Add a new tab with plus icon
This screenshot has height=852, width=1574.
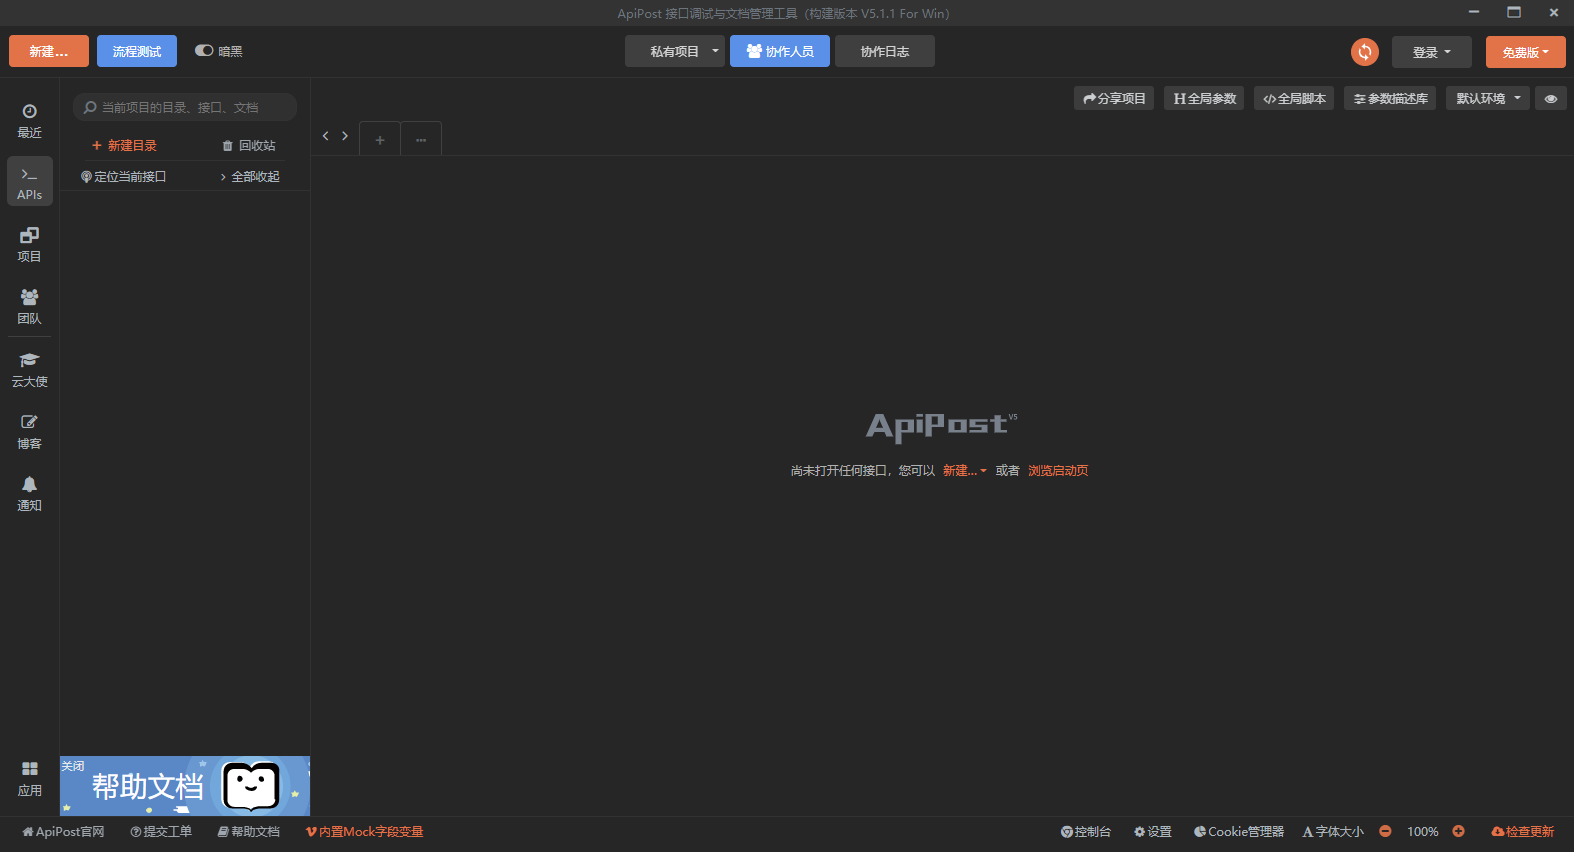(380, 140)
